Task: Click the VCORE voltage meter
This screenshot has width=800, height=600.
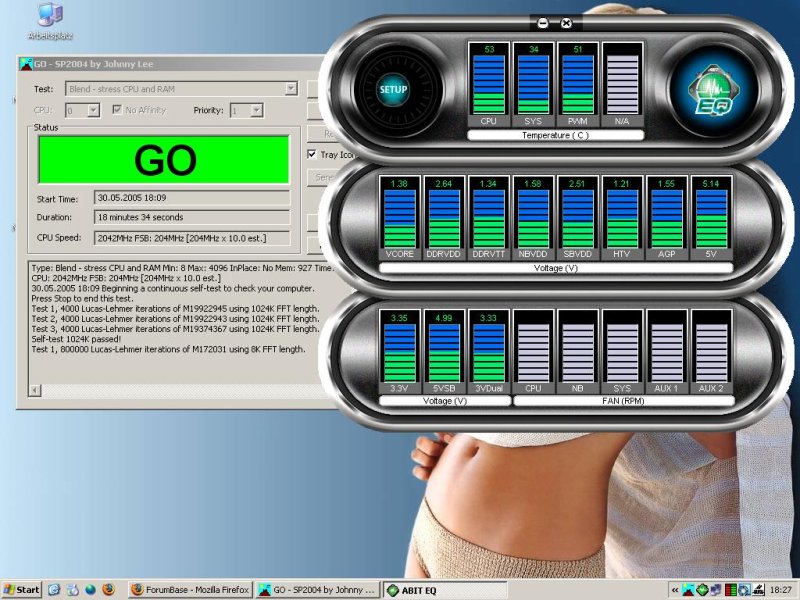Action: coord(399,218)
